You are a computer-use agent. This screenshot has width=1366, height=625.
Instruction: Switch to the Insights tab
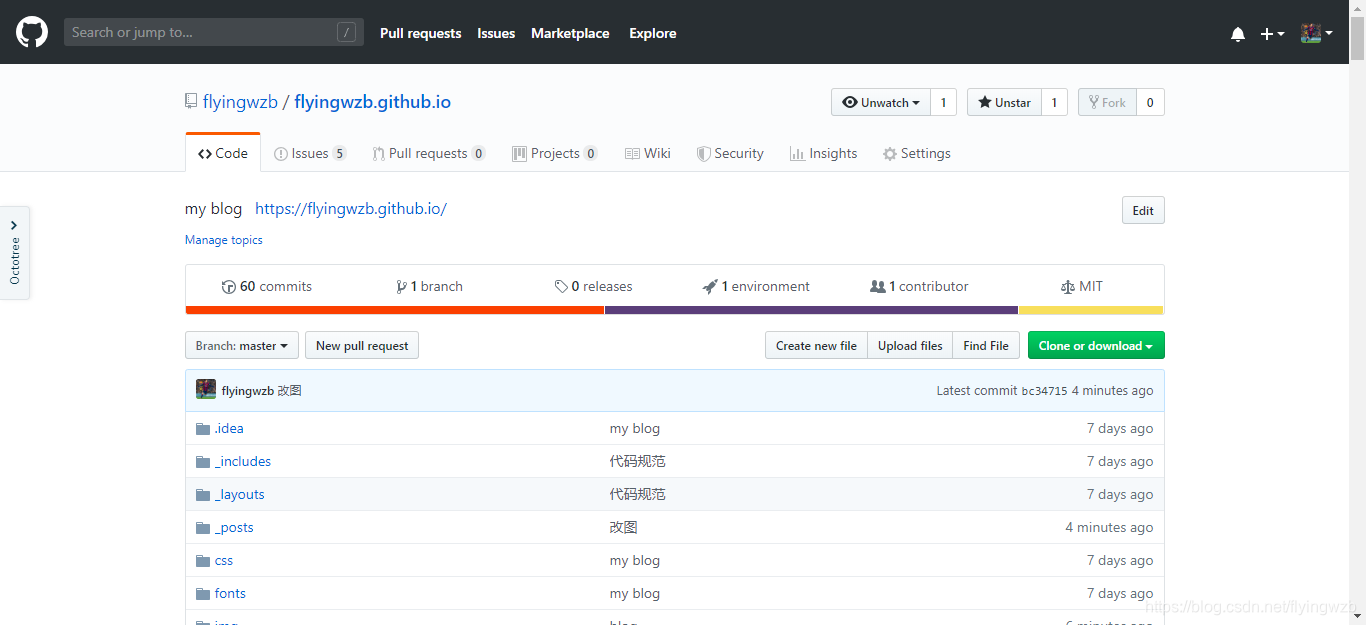click(x=823, y=153)
